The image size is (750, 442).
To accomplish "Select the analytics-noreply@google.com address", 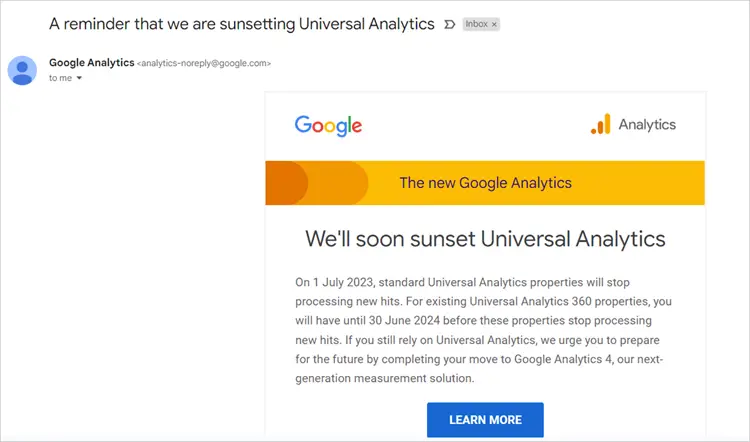I will pos(204,63).
